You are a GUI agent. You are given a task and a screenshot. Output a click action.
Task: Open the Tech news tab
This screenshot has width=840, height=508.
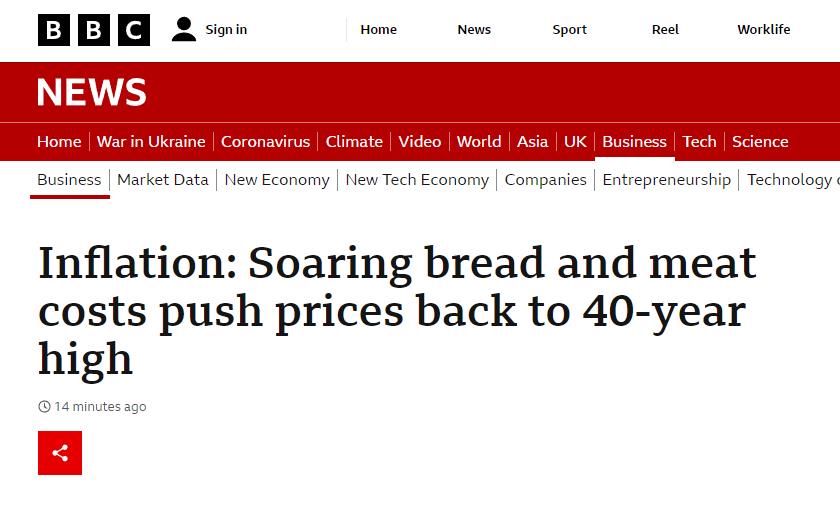699,141
